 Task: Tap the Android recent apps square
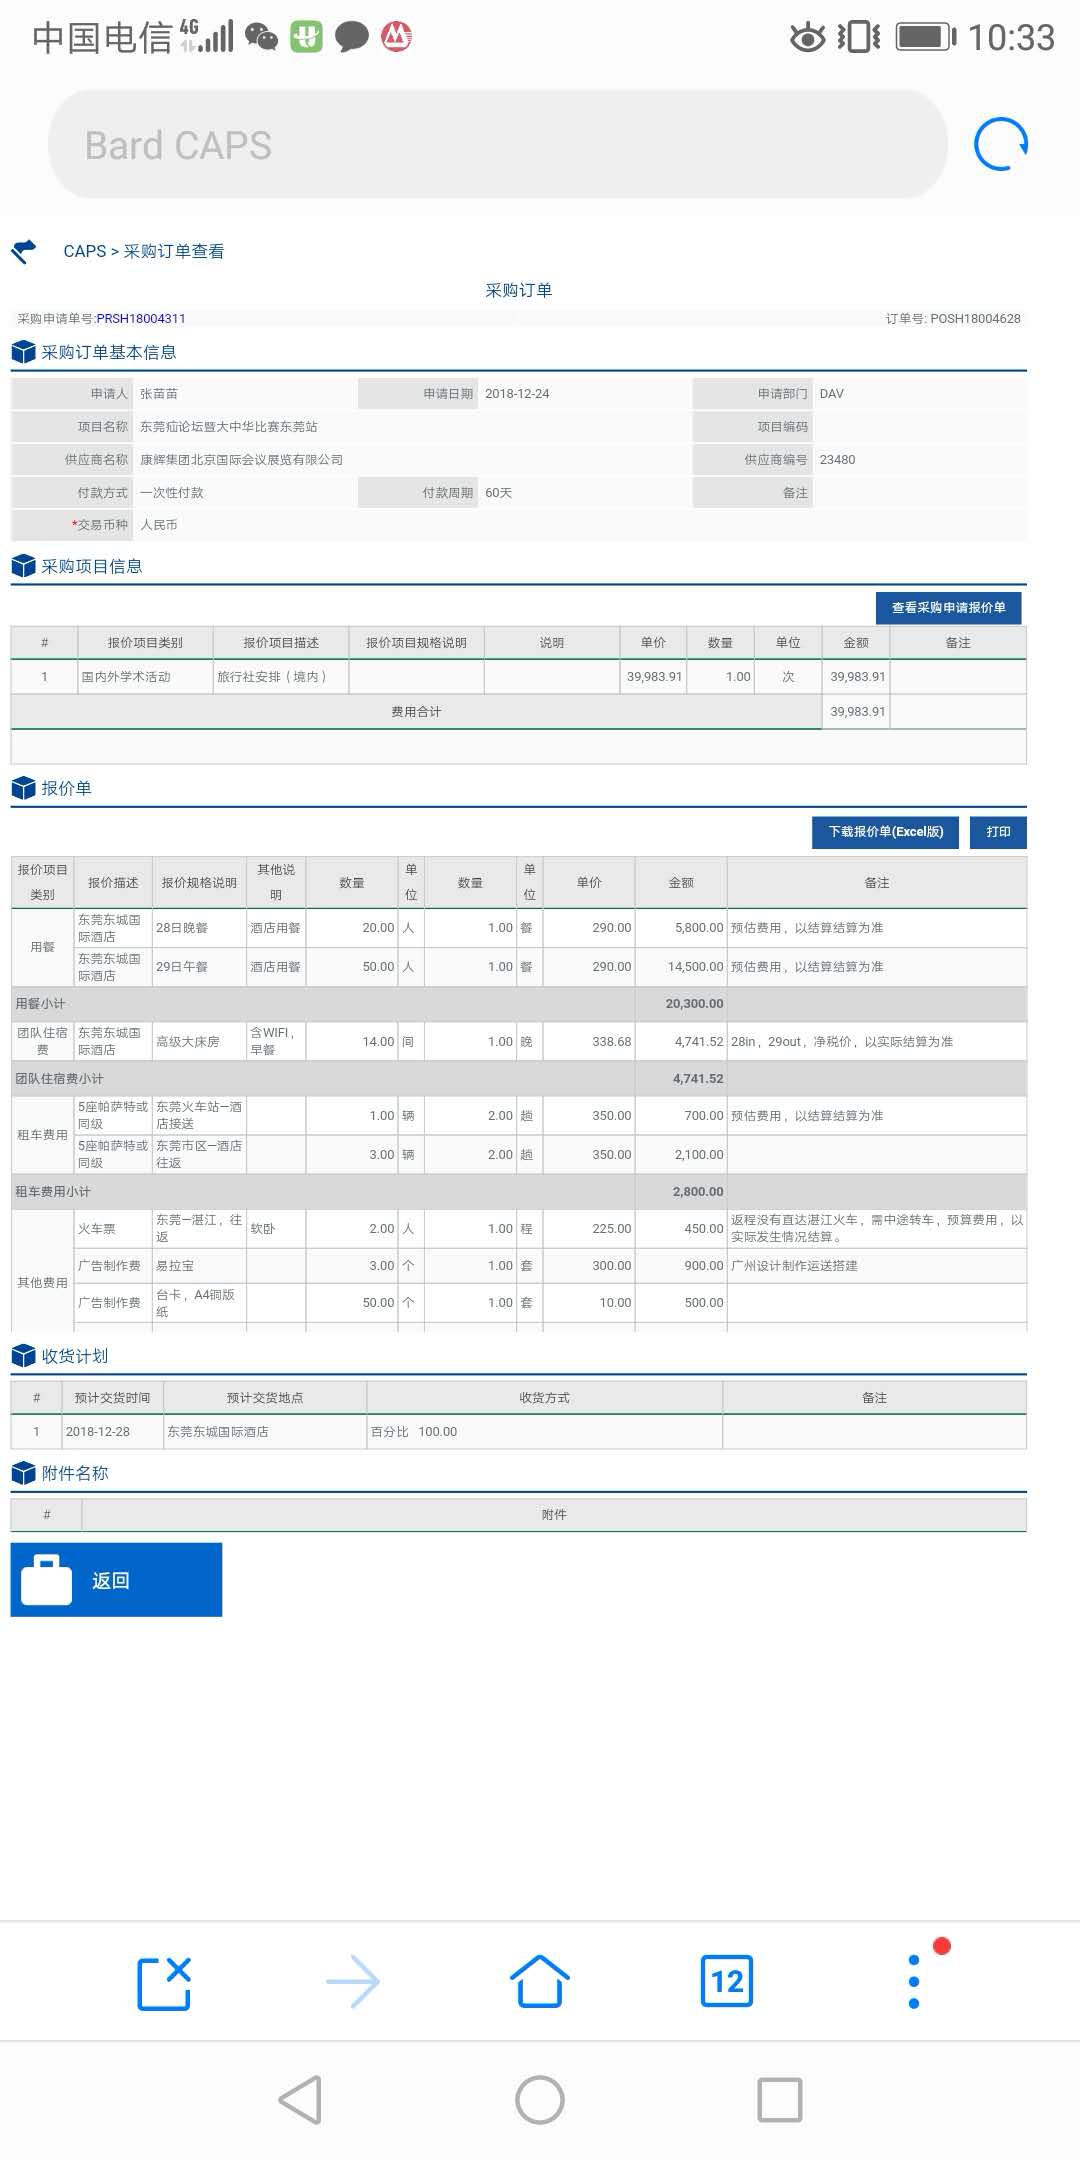tap(780, 2100)
